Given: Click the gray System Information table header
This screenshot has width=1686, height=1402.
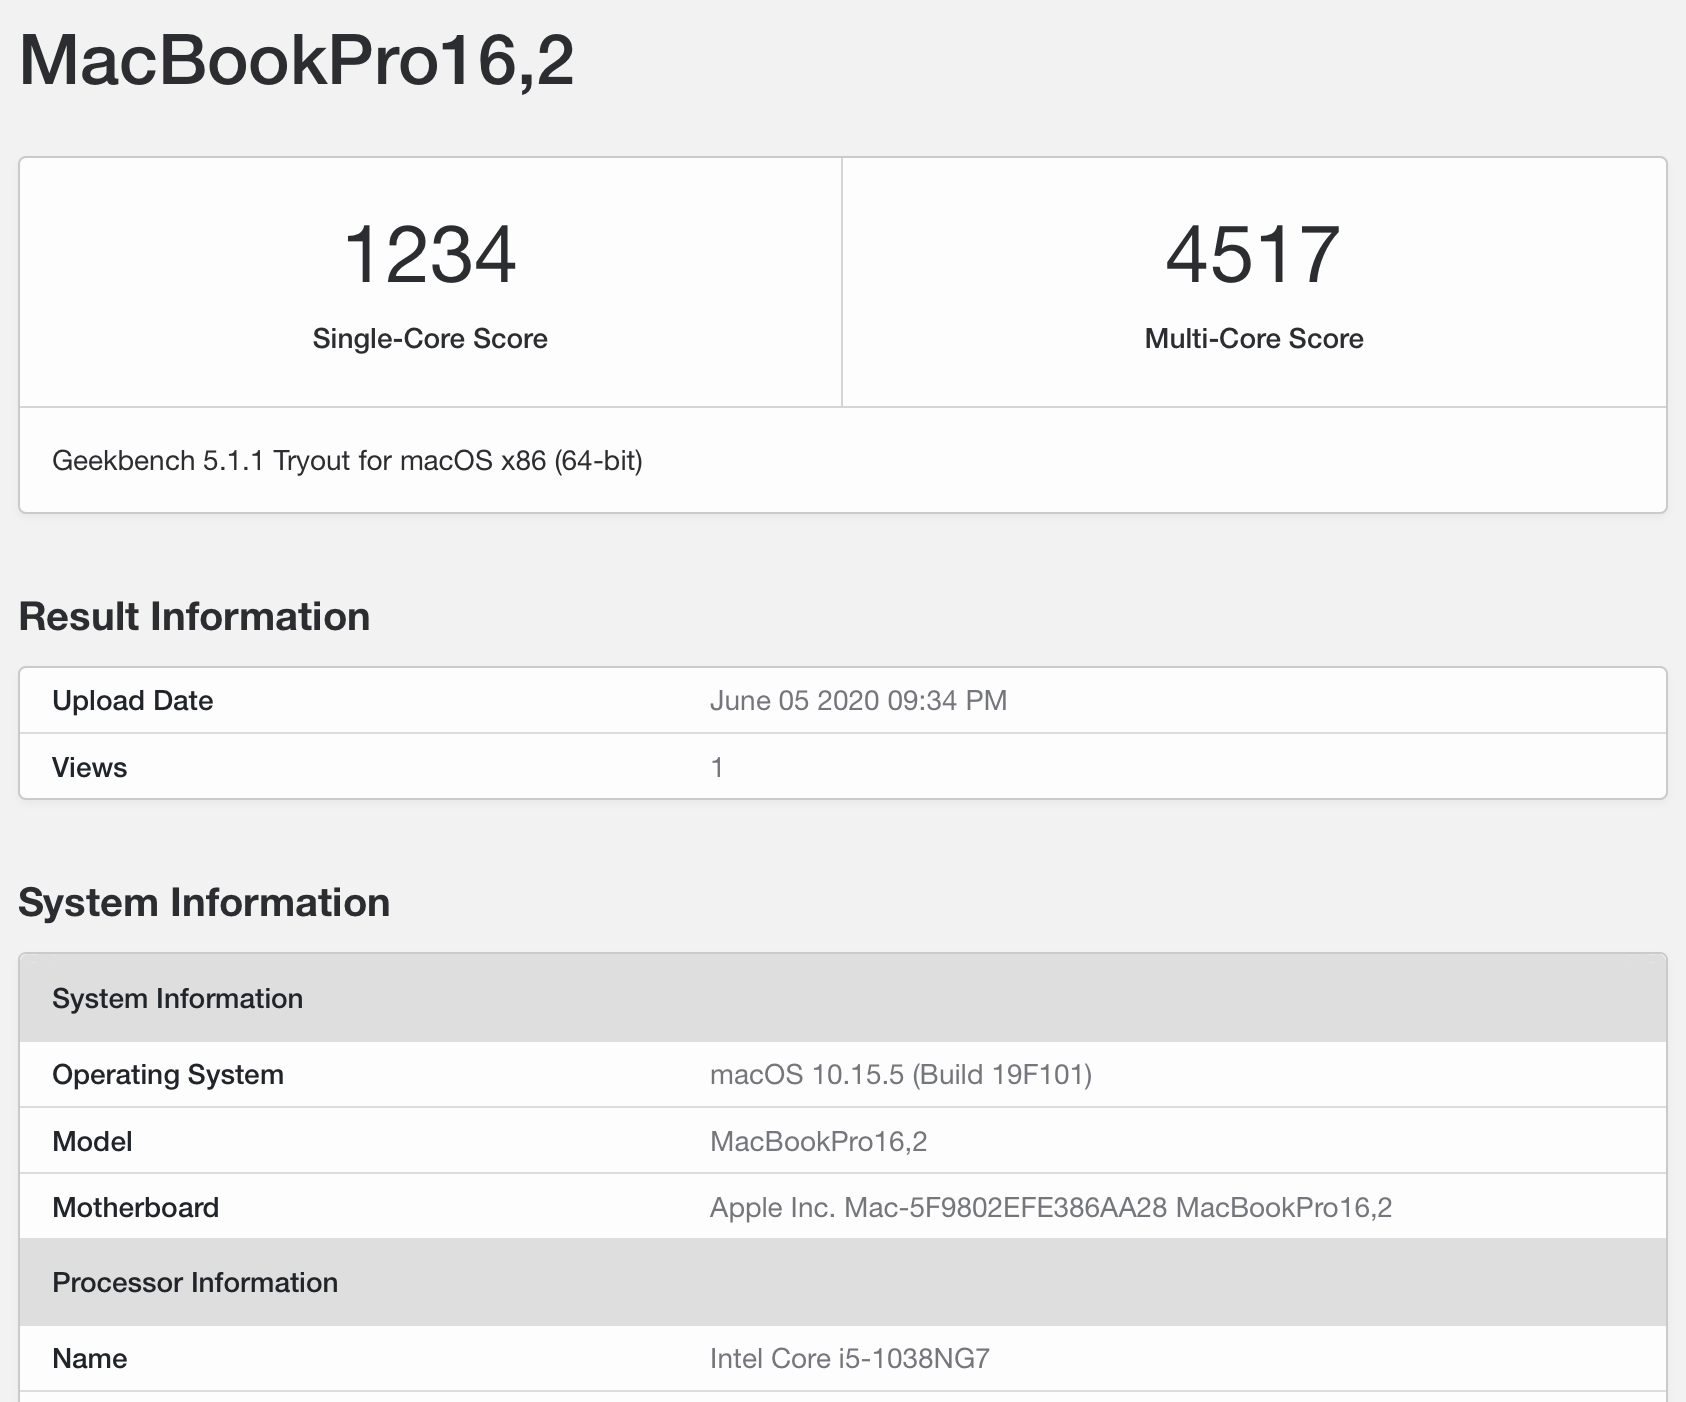Looking at the screenshot, I should 843,998.
